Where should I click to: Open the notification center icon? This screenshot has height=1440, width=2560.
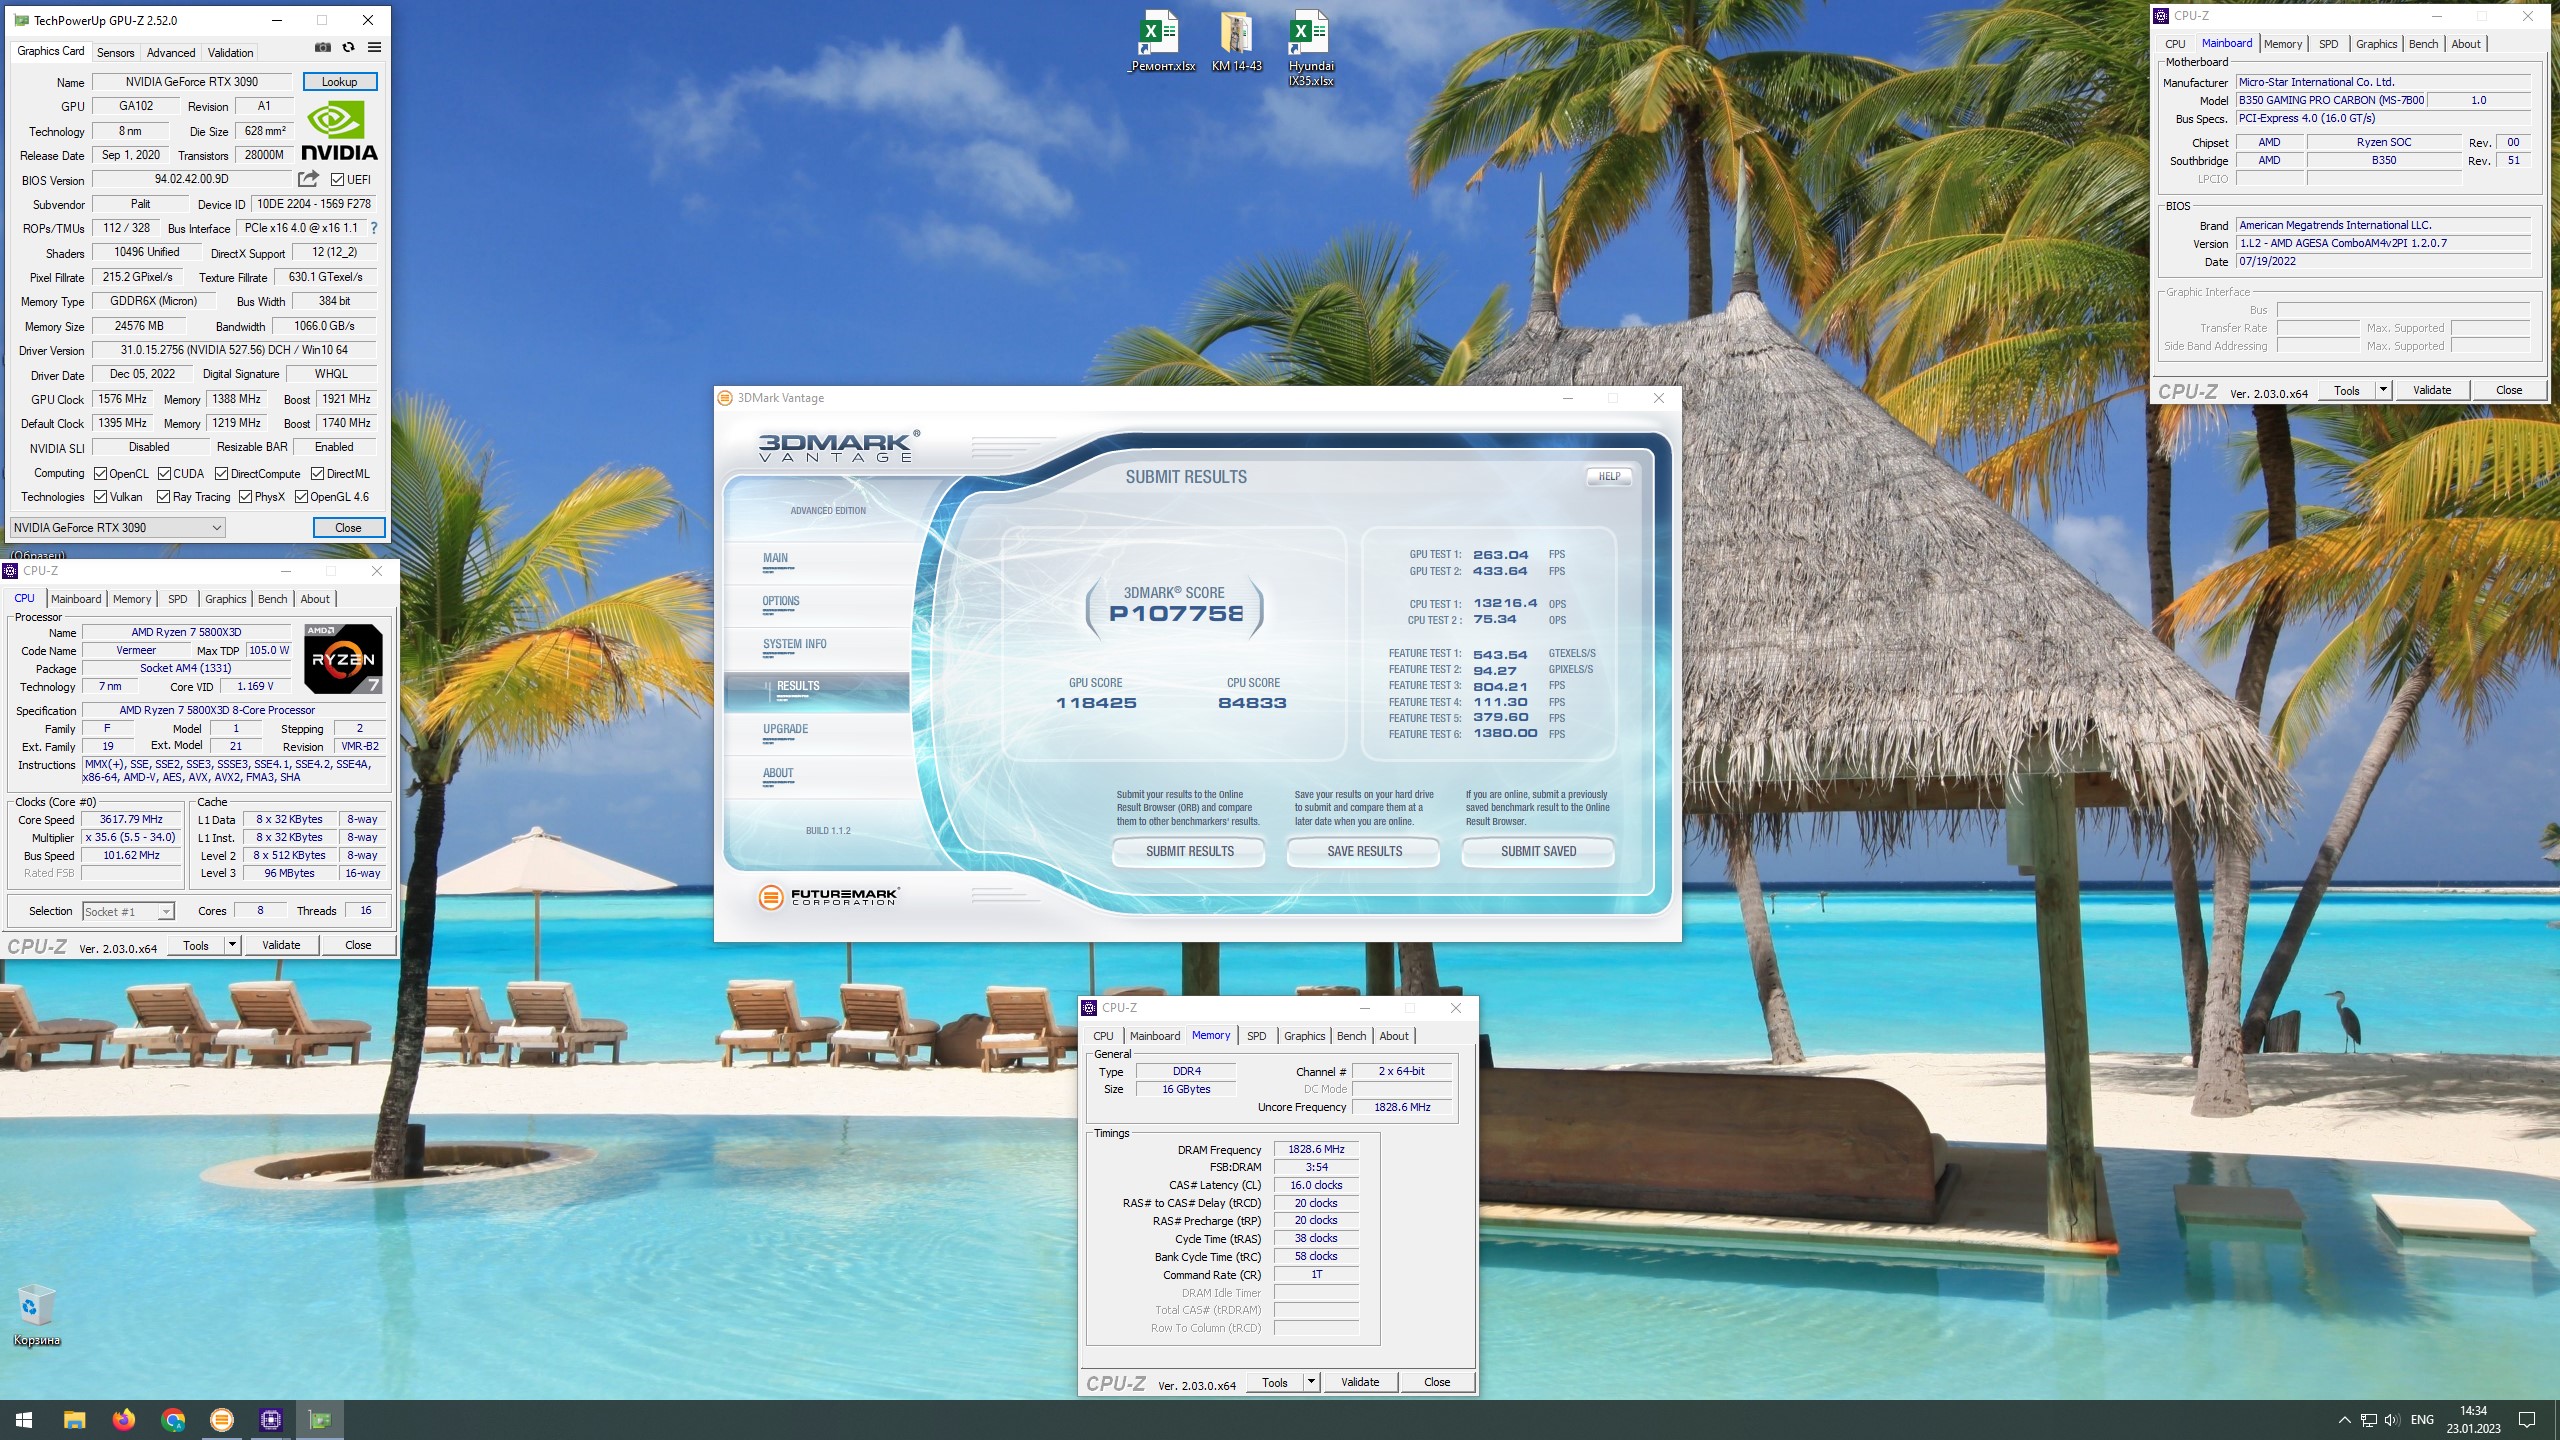click(x=2527, y=1420)
